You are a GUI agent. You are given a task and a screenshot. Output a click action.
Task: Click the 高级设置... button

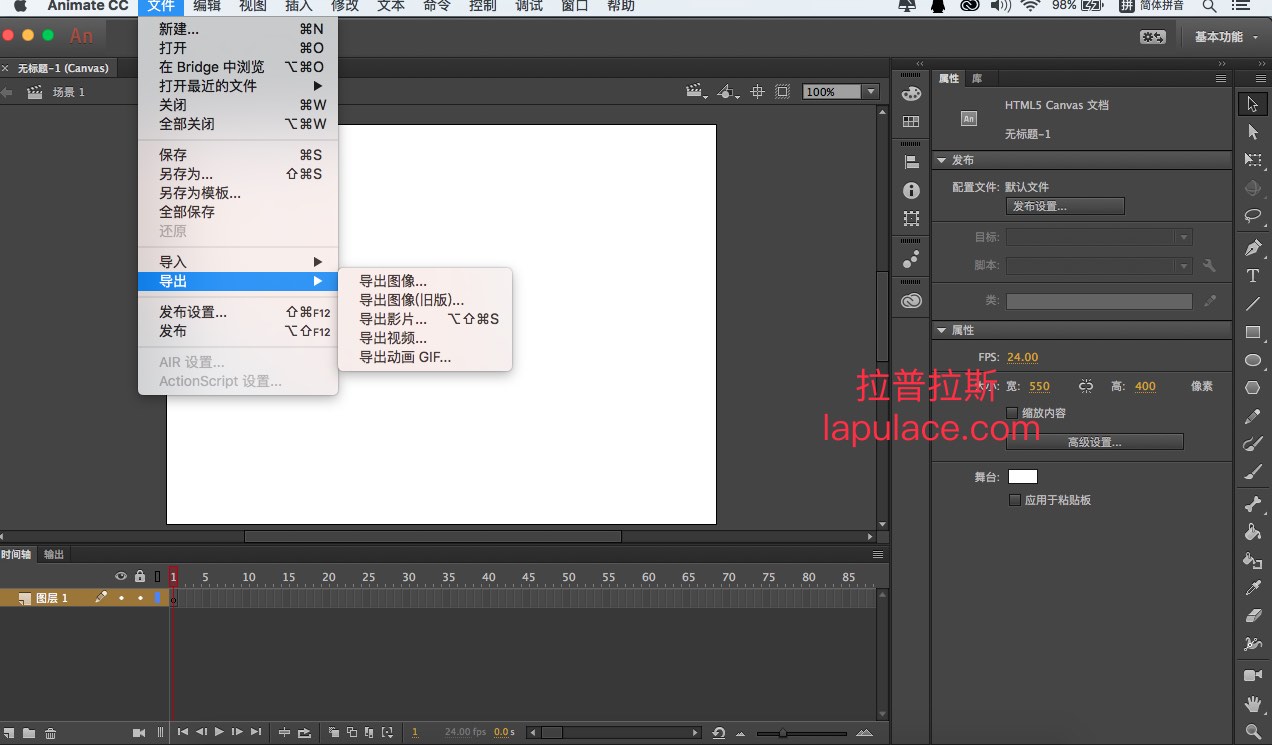(x=1094, y=442)
